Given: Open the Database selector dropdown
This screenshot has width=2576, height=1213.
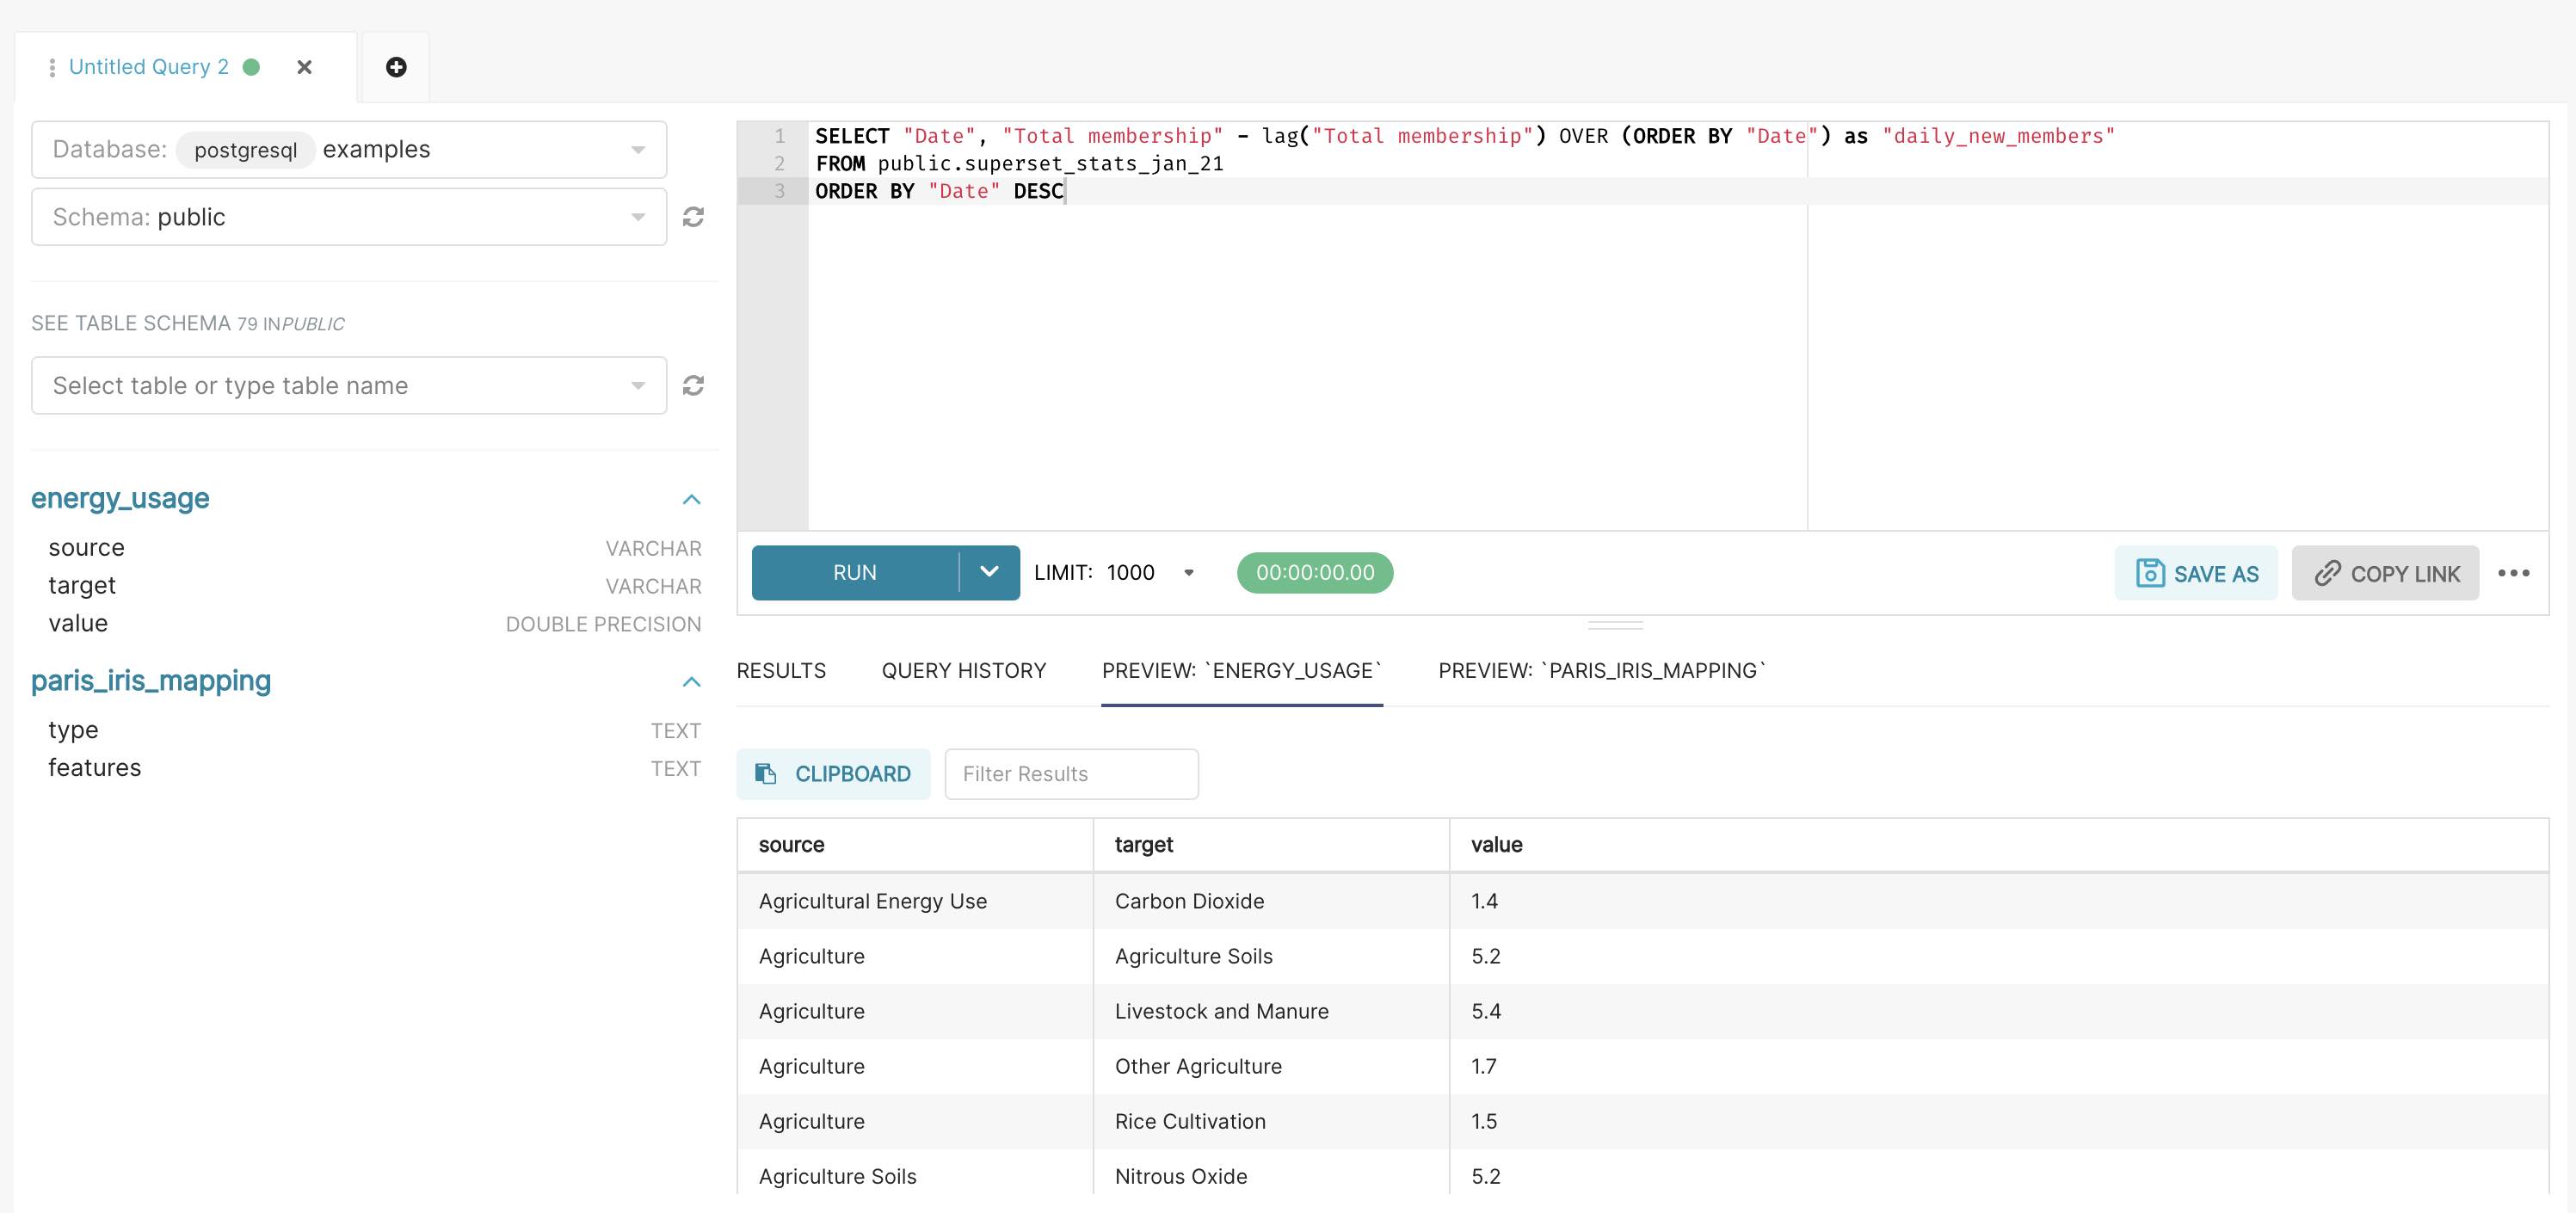Looking at the screenshot, I should pyautogui.click(x=638, y=148).
